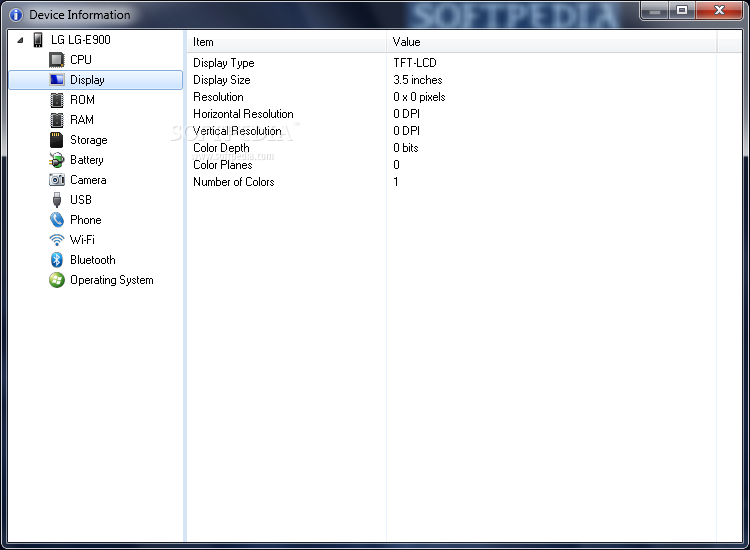Click the Phone handset icon
This screenshot has width=750, height=550.
56,220
